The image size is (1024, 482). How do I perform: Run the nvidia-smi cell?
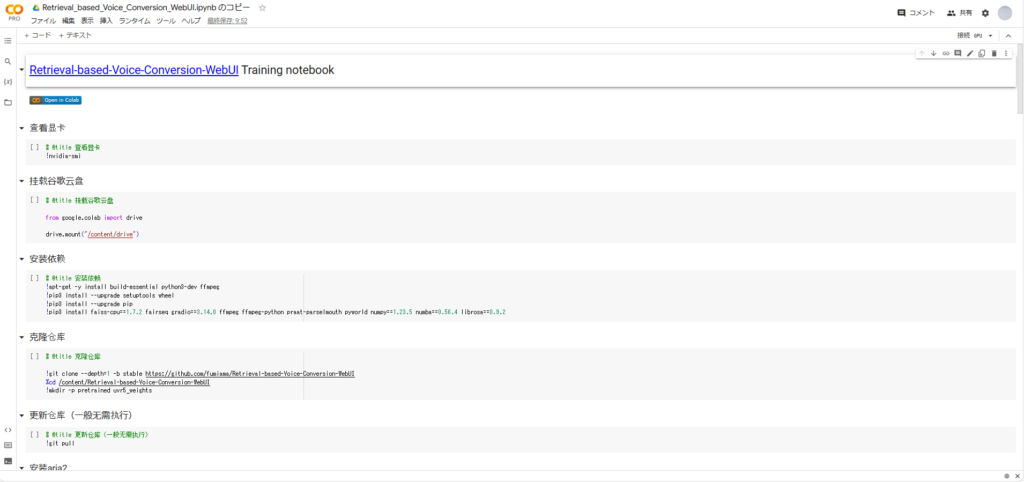pyautogui.click(x=35, y=148)
